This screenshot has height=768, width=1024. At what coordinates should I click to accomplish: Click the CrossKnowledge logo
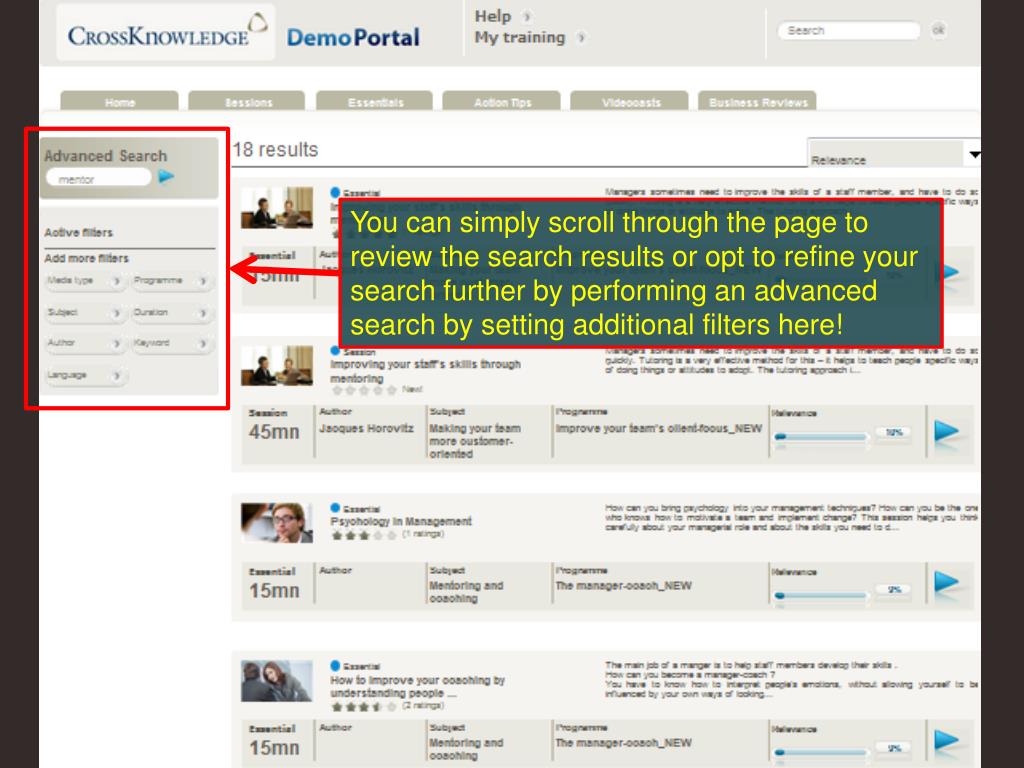pos(166,32)
